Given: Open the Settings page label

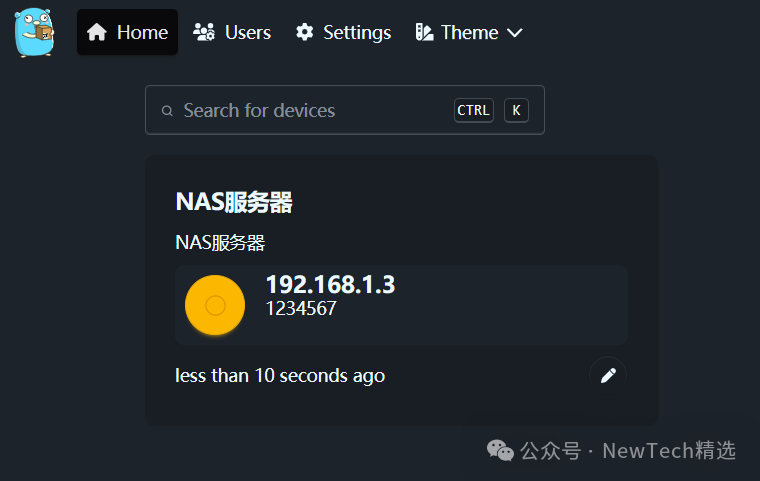Looking at the screenshot, I should point(357,32).
